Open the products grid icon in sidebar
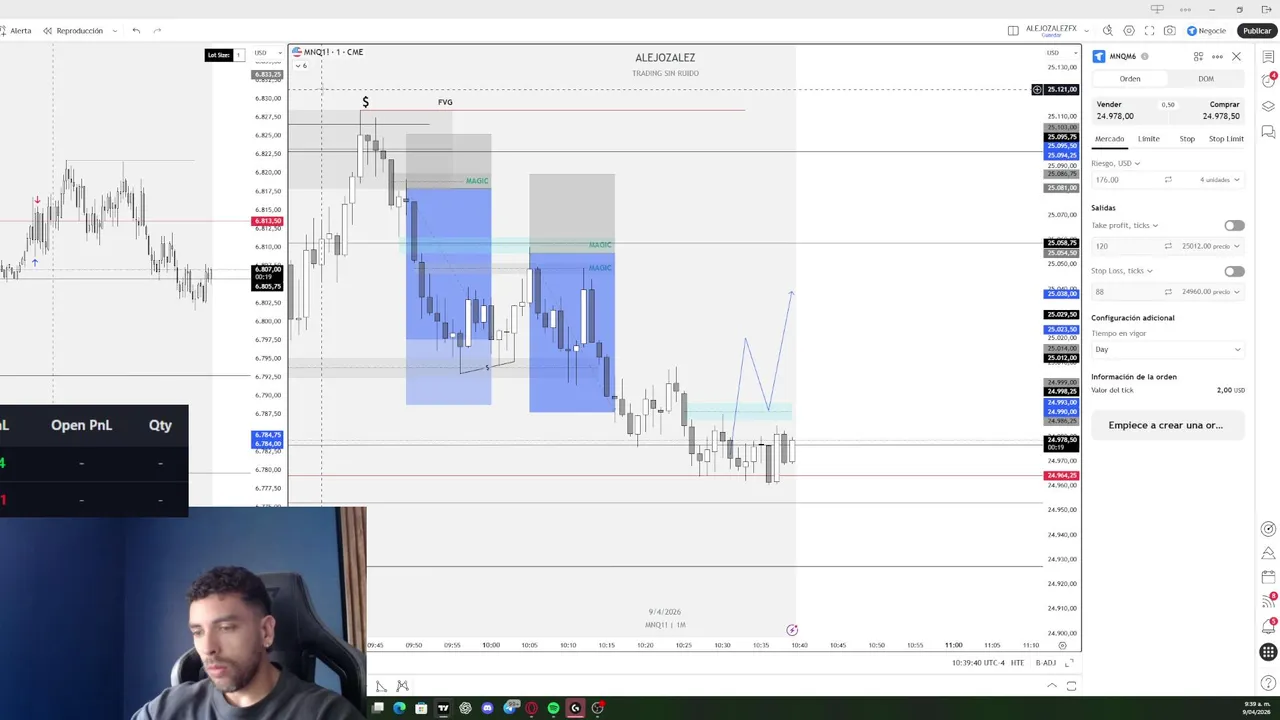 (x=1268, y=652)
